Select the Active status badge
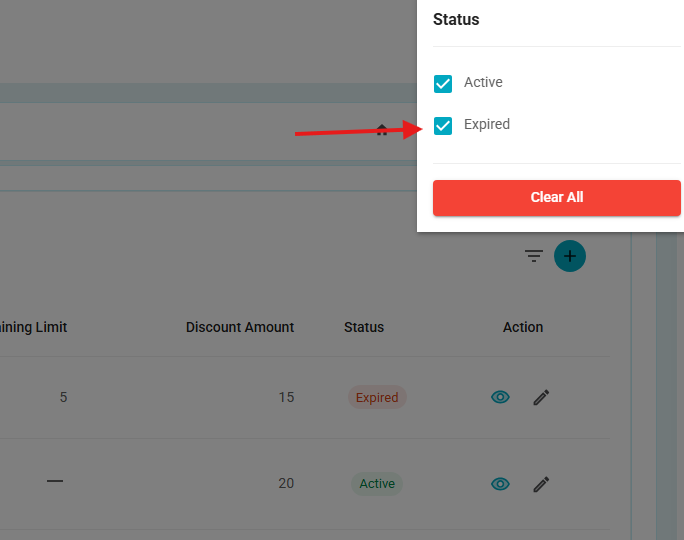The height and width of the screenshot is (540, 684). [x=377, y=484]
